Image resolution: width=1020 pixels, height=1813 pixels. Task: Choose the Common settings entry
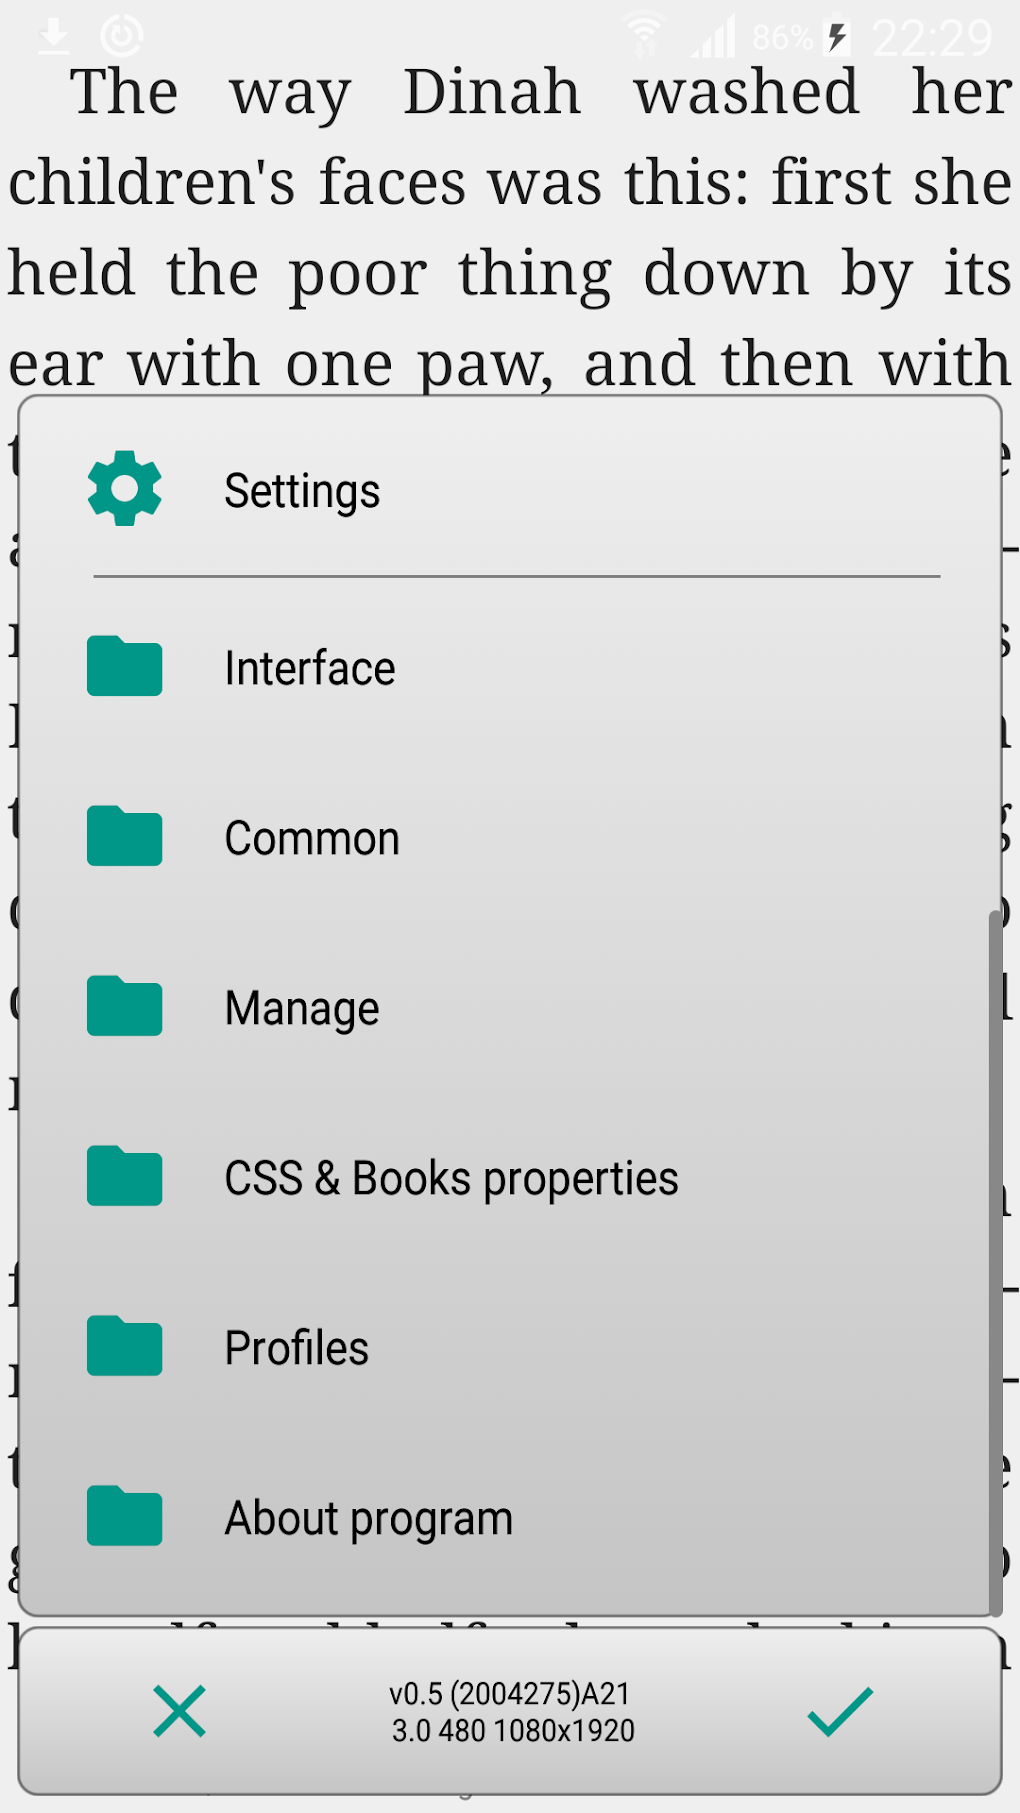504,838
